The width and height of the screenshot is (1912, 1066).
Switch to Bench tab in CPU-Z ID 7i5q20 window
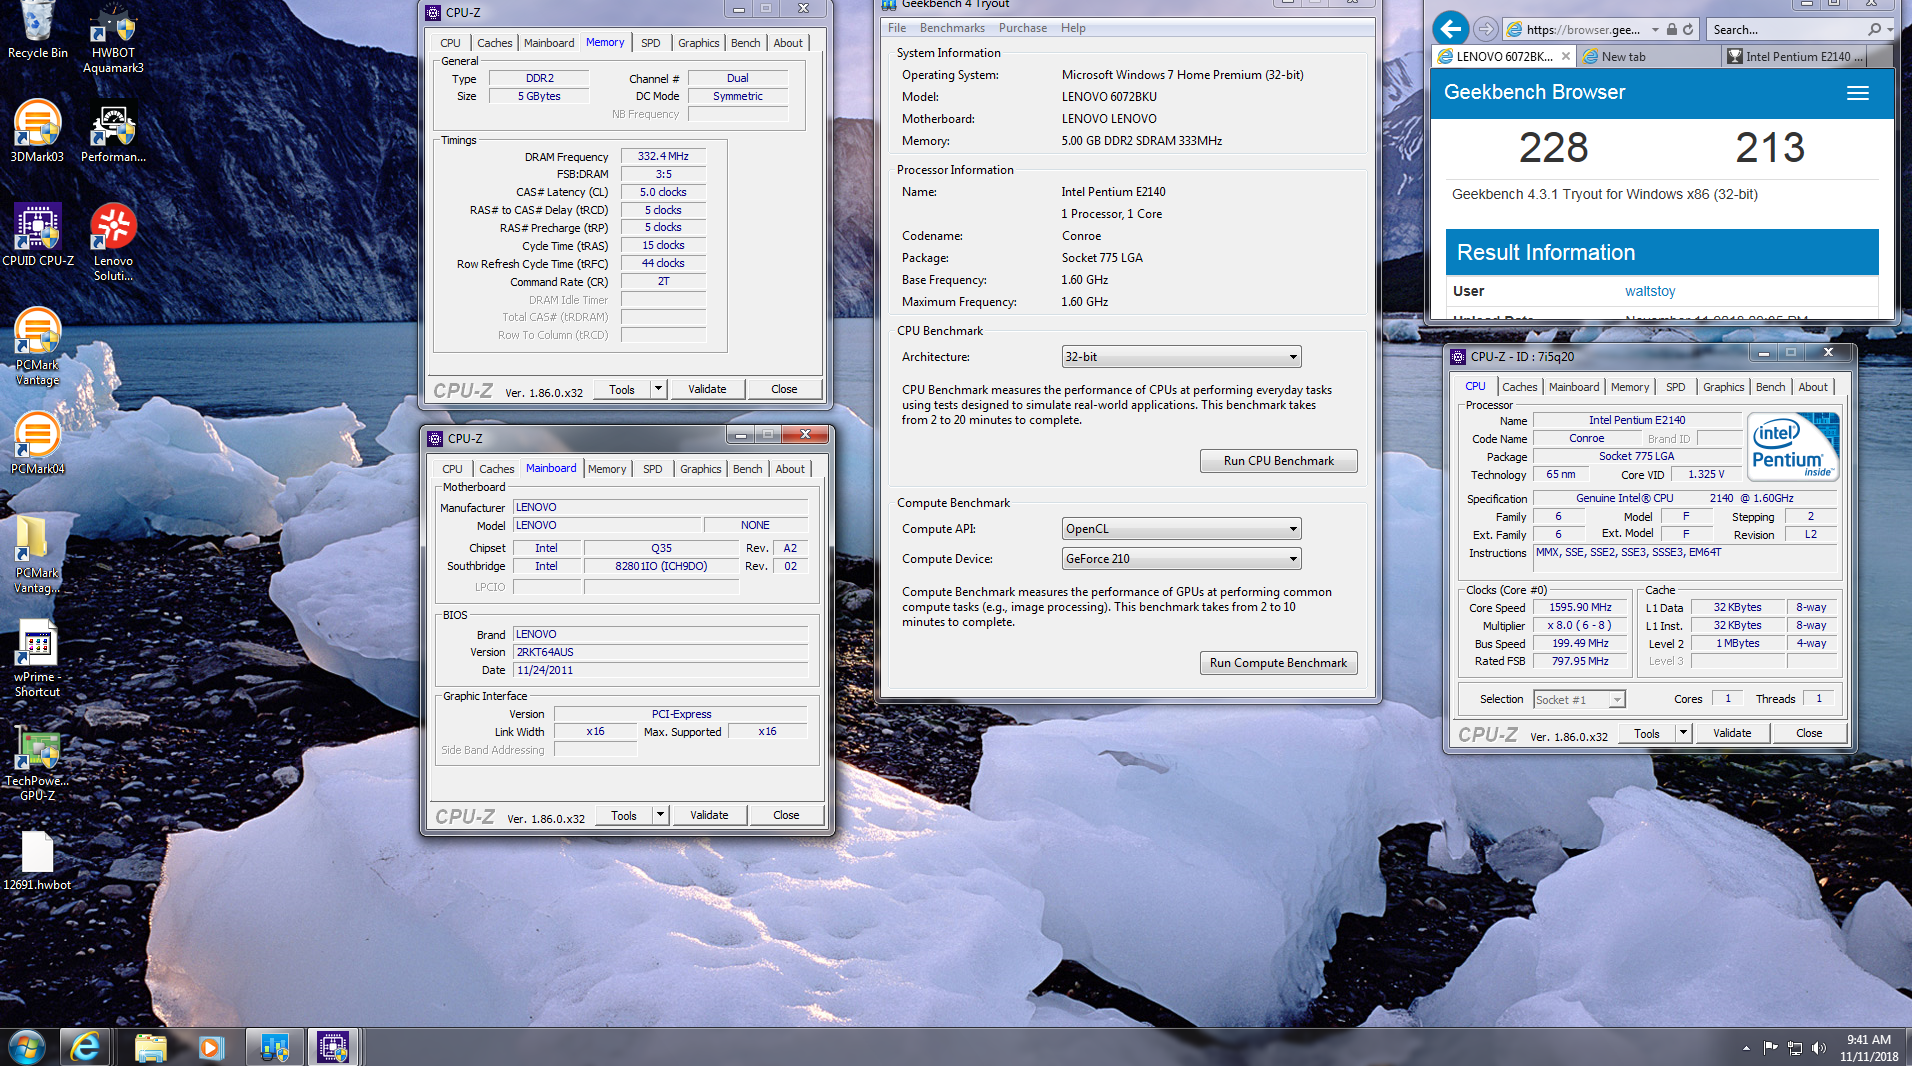[x=1771, y=387]
